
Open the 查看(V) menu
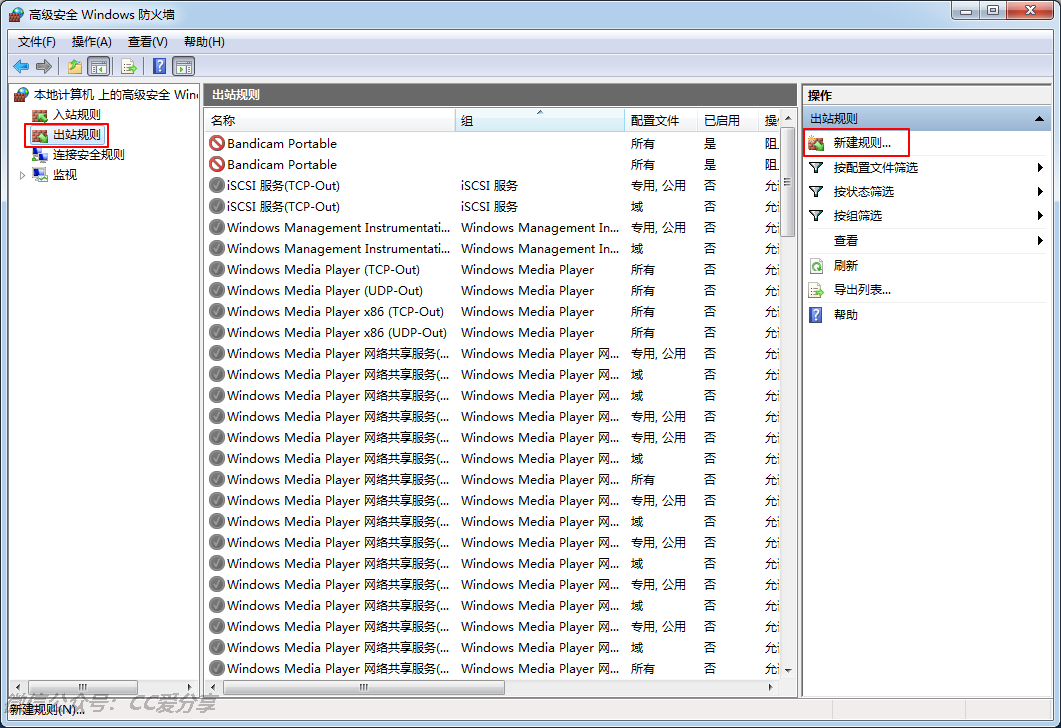click(x=148, y=42)
